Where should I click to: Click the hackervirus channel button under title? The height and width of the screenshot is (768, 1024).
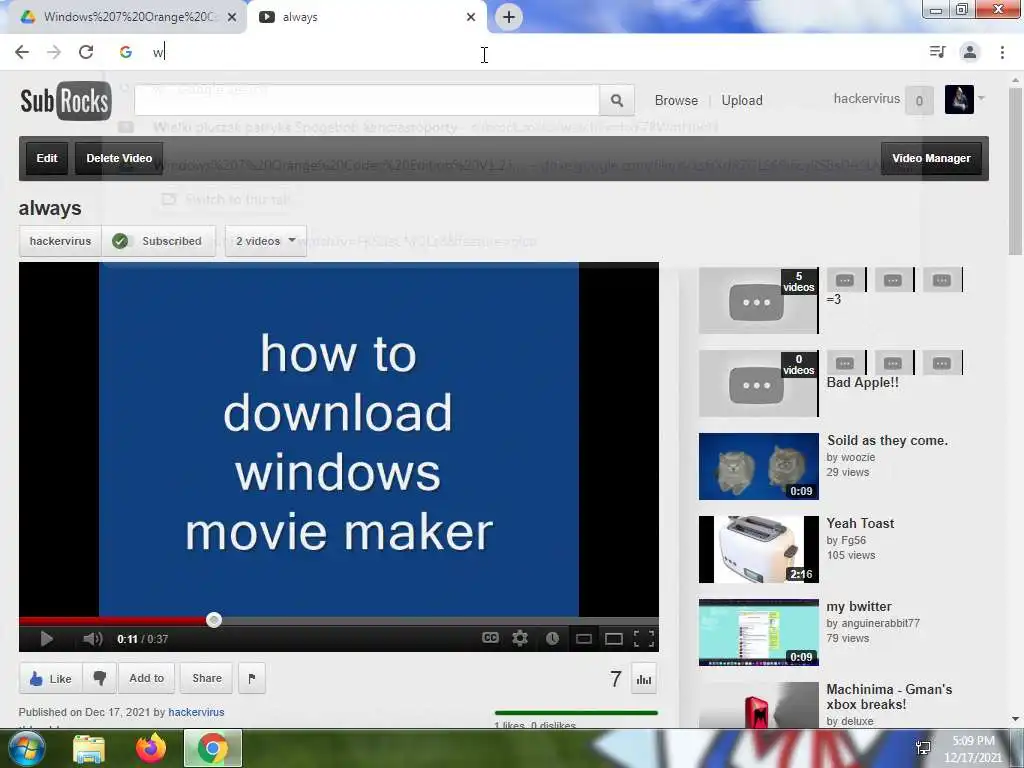[60, 241]
